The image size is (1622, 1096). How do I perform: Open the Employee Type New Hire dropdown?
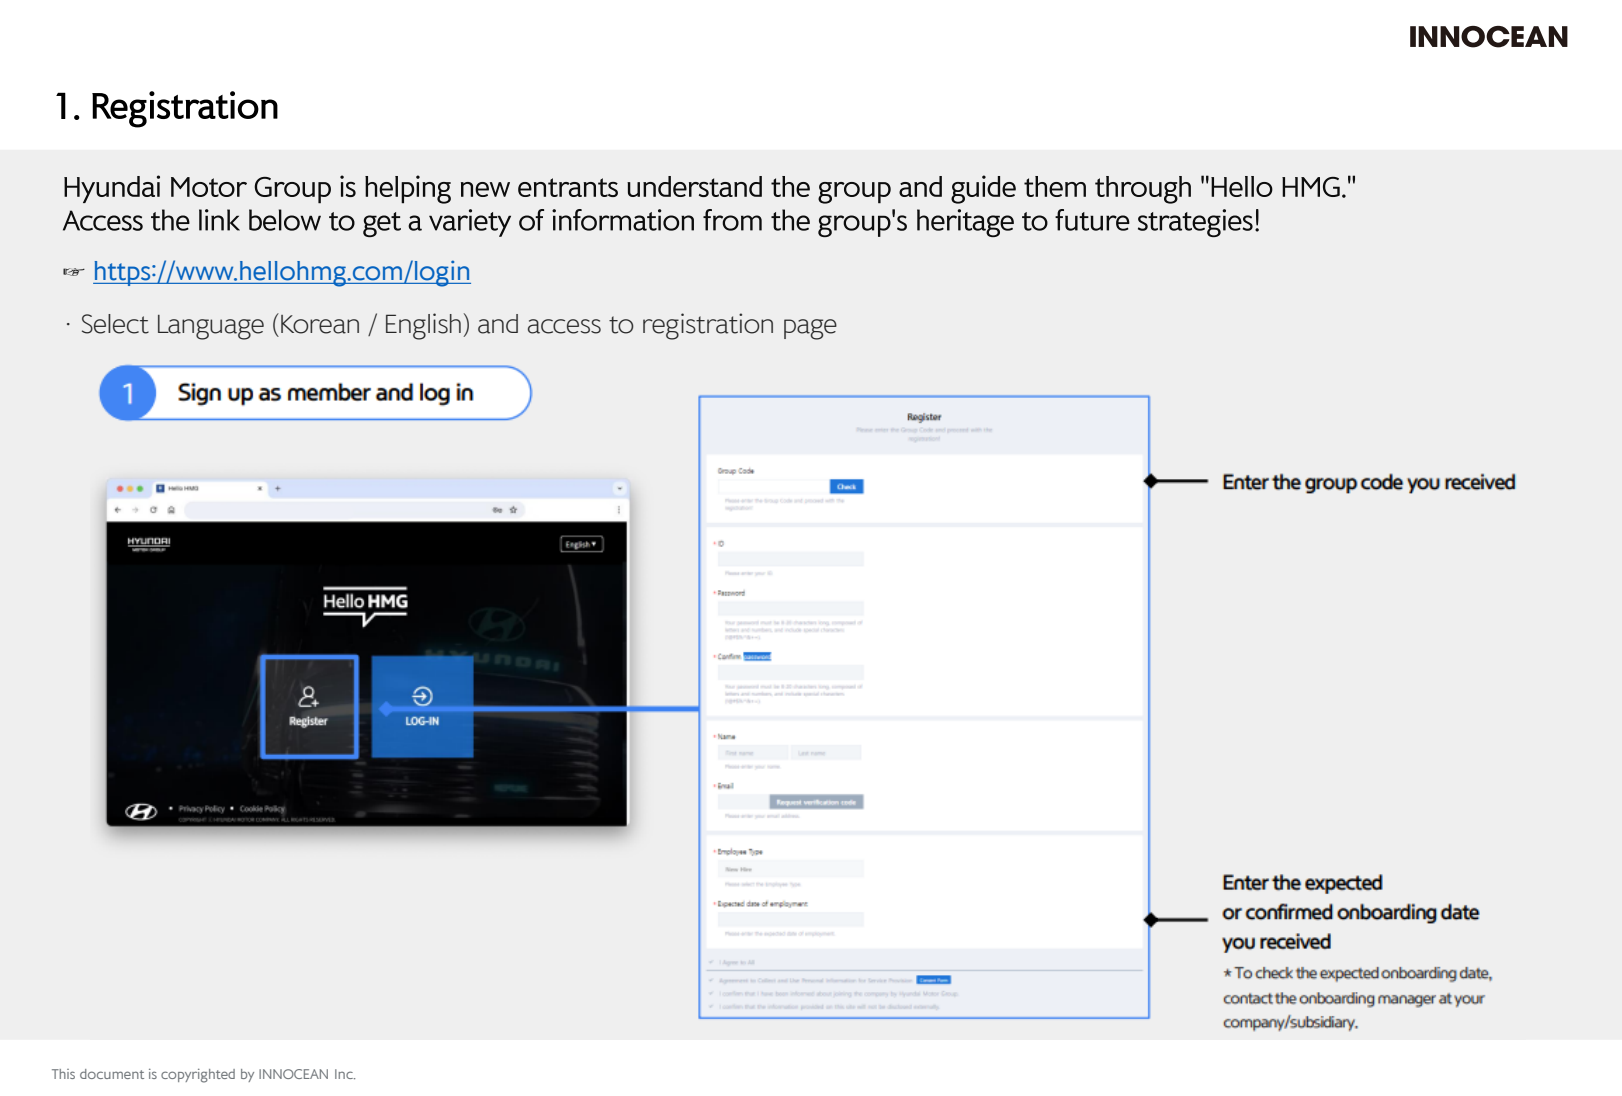(x=790, y=869)
